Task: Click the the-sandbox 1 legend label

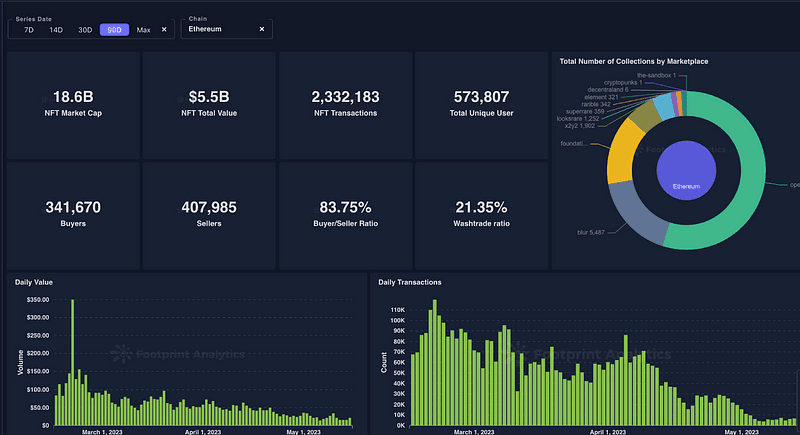Action: (x=656, y=75)
